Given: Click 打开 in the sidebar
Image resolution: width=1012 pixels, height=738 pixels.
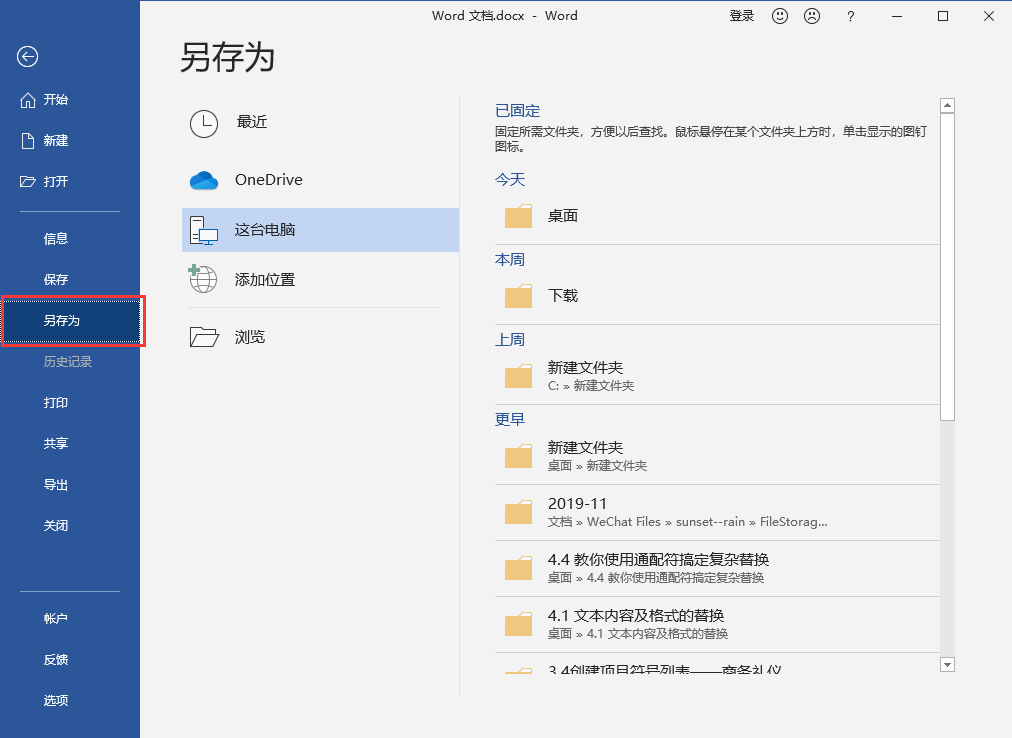Looking at the screenshot, I should click(x=56, y=181).
